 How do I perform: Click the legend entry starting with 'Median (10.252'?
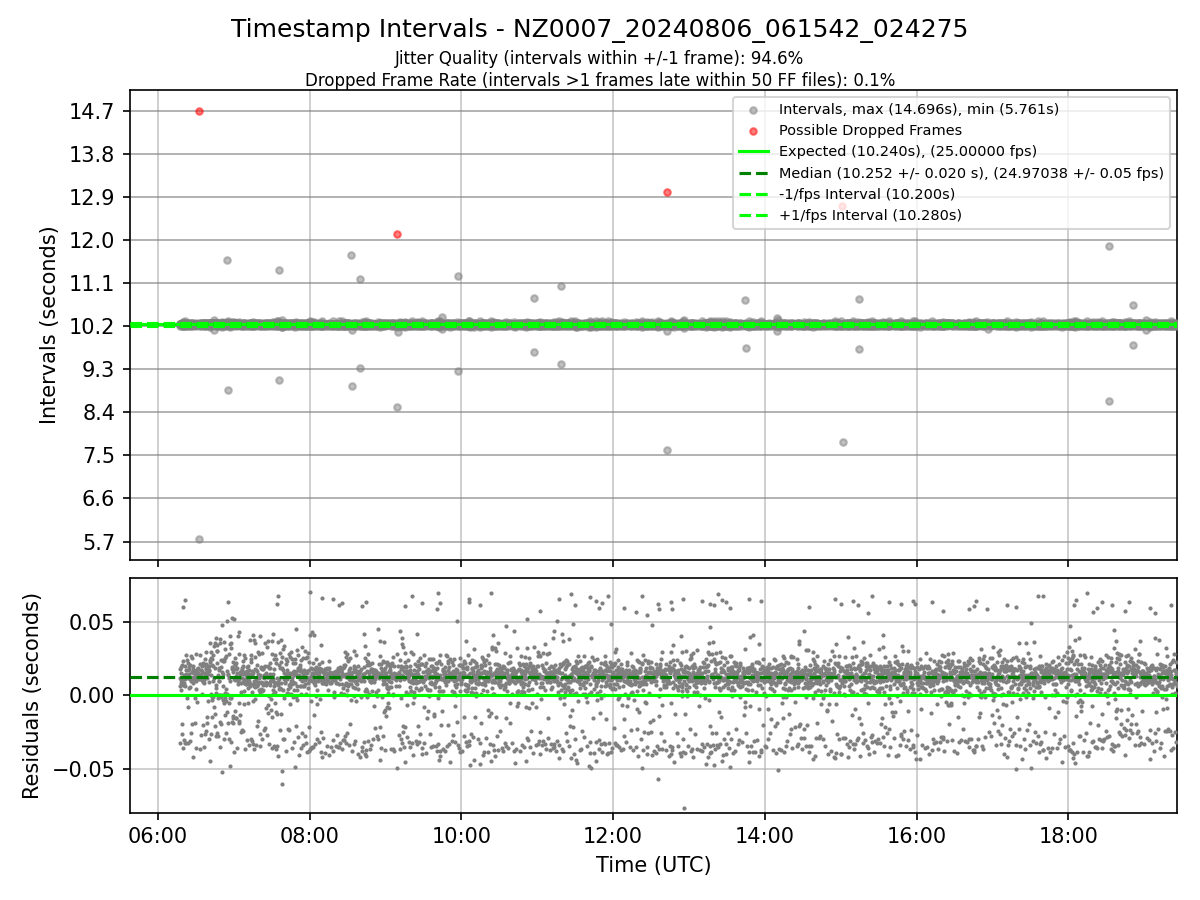971,172
